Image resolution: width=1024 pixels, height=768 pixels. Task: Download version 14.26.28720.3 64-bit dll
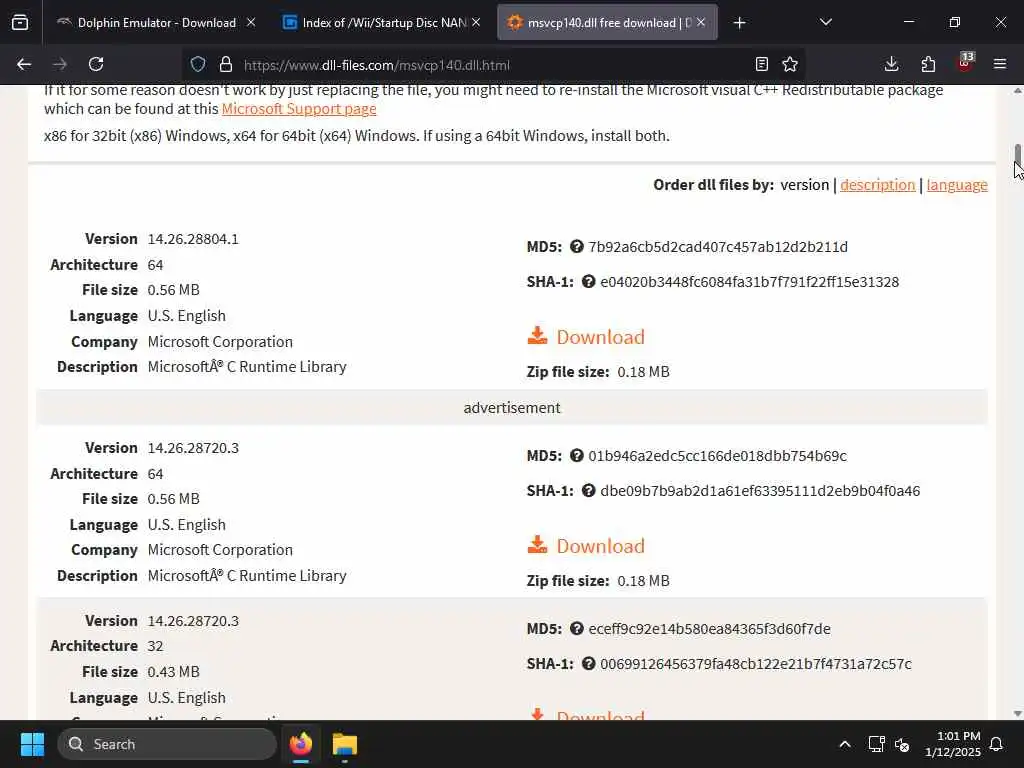coord(600,546)
